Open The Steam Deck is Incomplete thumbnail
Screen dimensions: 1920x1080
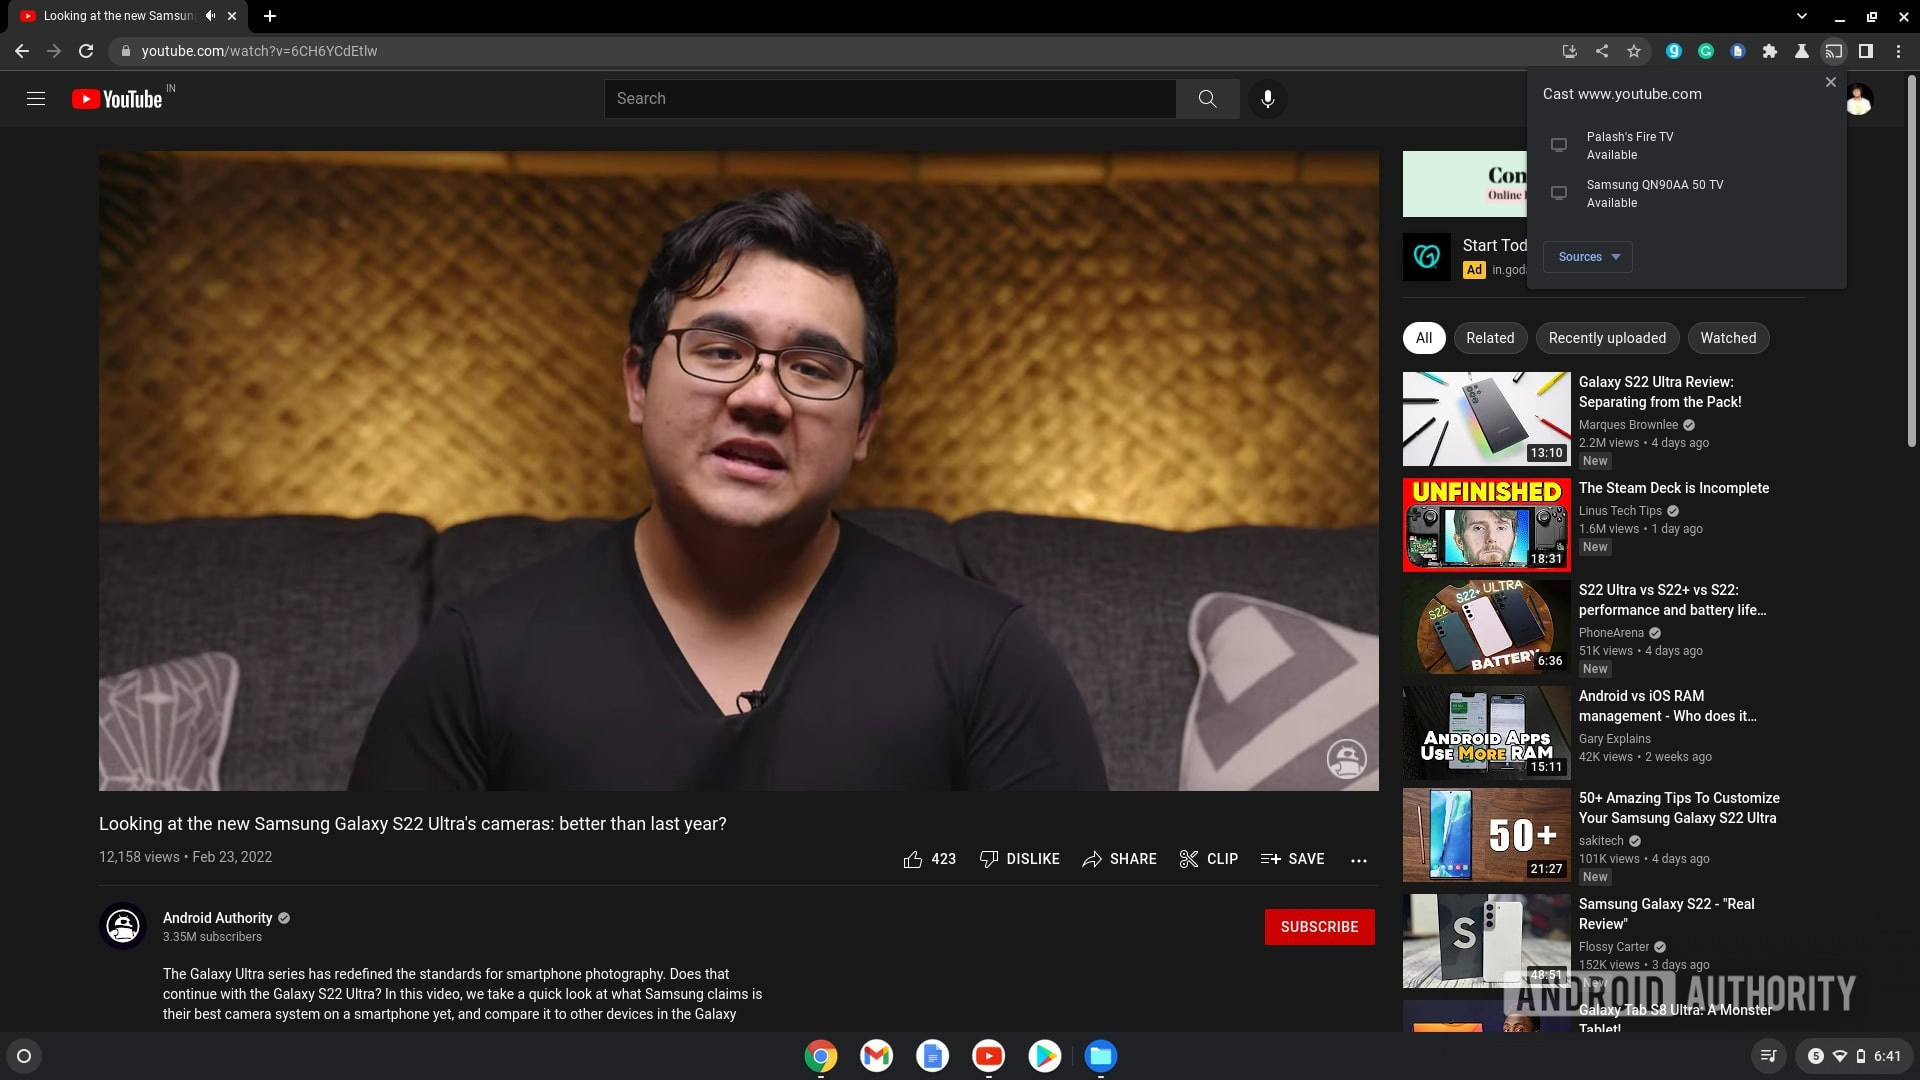(1485, 525)
